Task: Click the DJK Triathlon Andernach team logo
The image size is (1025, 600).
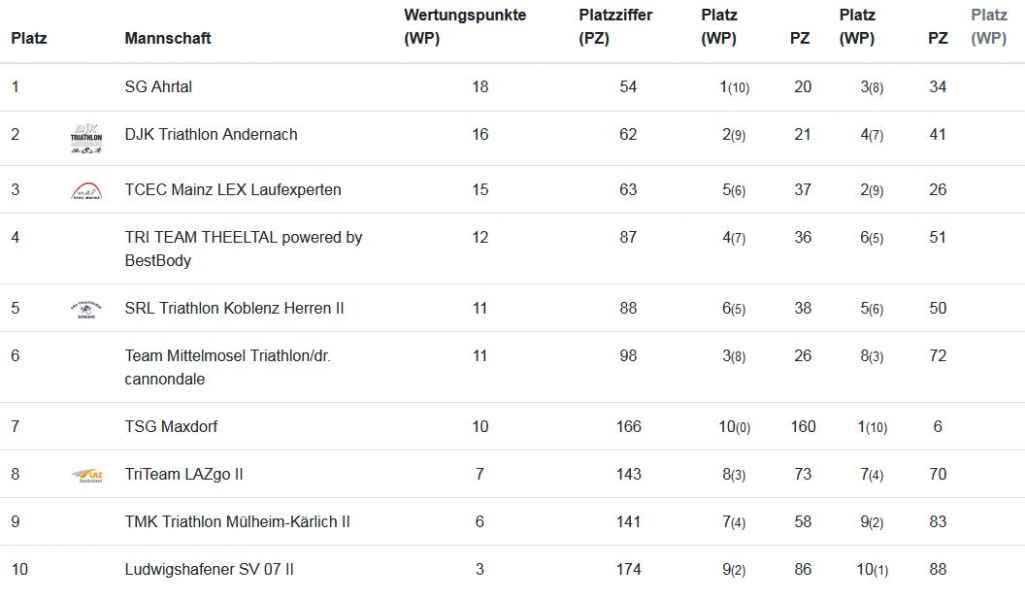Action: pyautogui.click(x=86, y=139)
